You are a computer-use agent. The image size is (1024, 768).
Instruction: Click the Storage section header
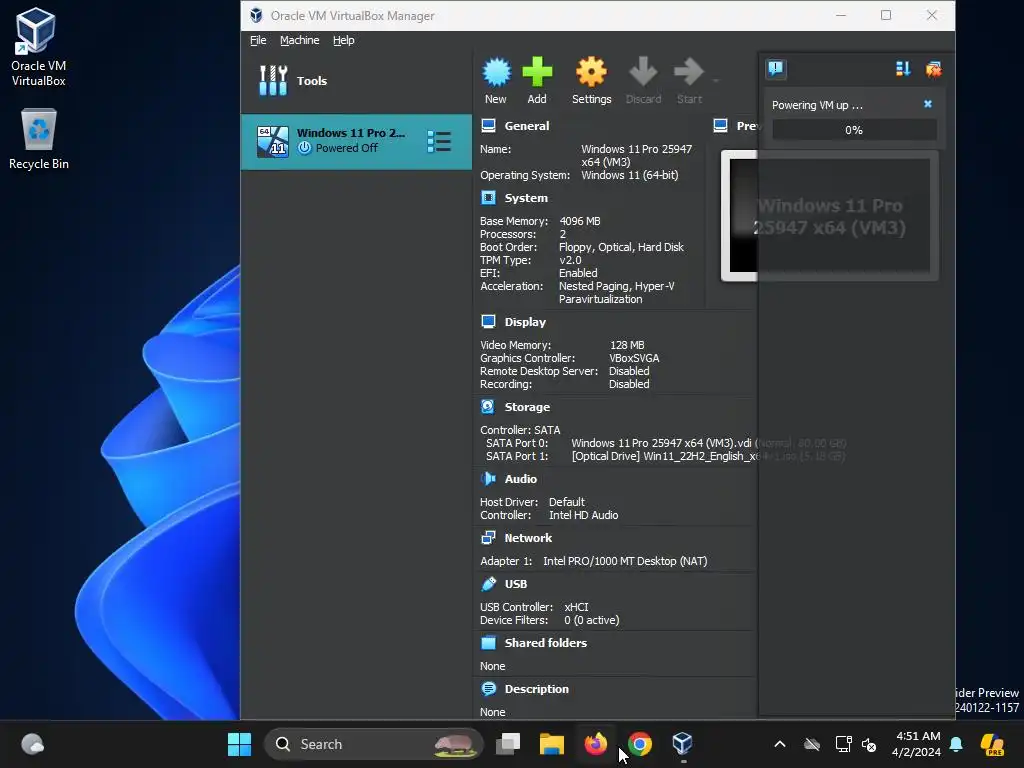pos(527,407)
